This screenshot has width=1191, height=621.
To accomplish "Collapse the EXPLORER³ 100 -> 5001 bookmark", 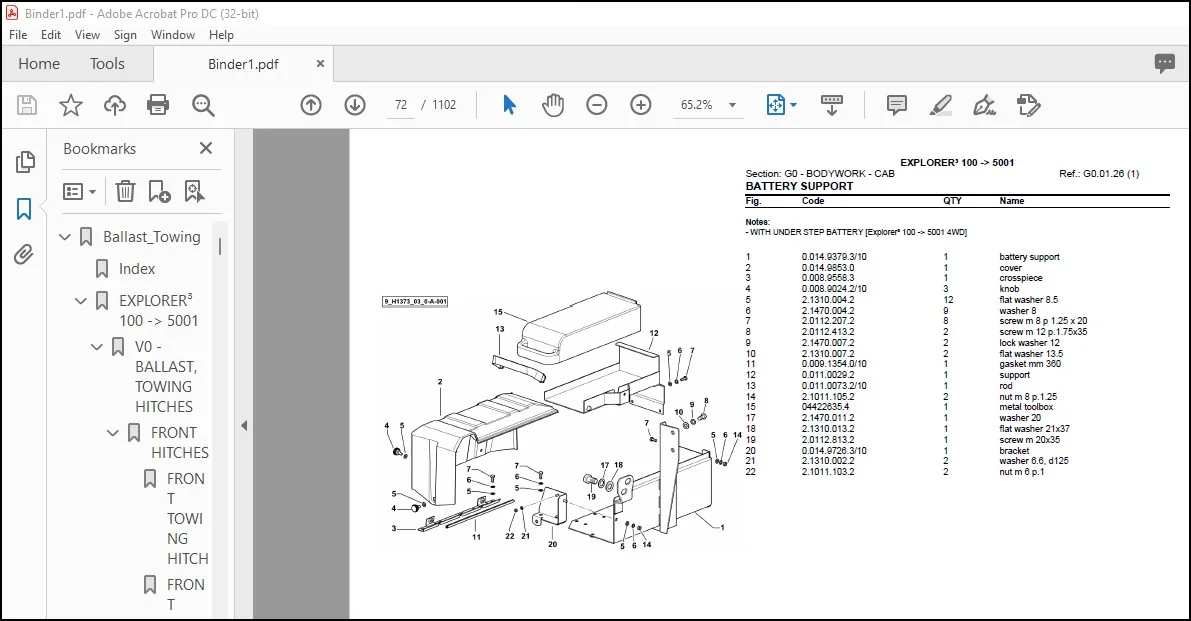I will (x=81, y=301).
